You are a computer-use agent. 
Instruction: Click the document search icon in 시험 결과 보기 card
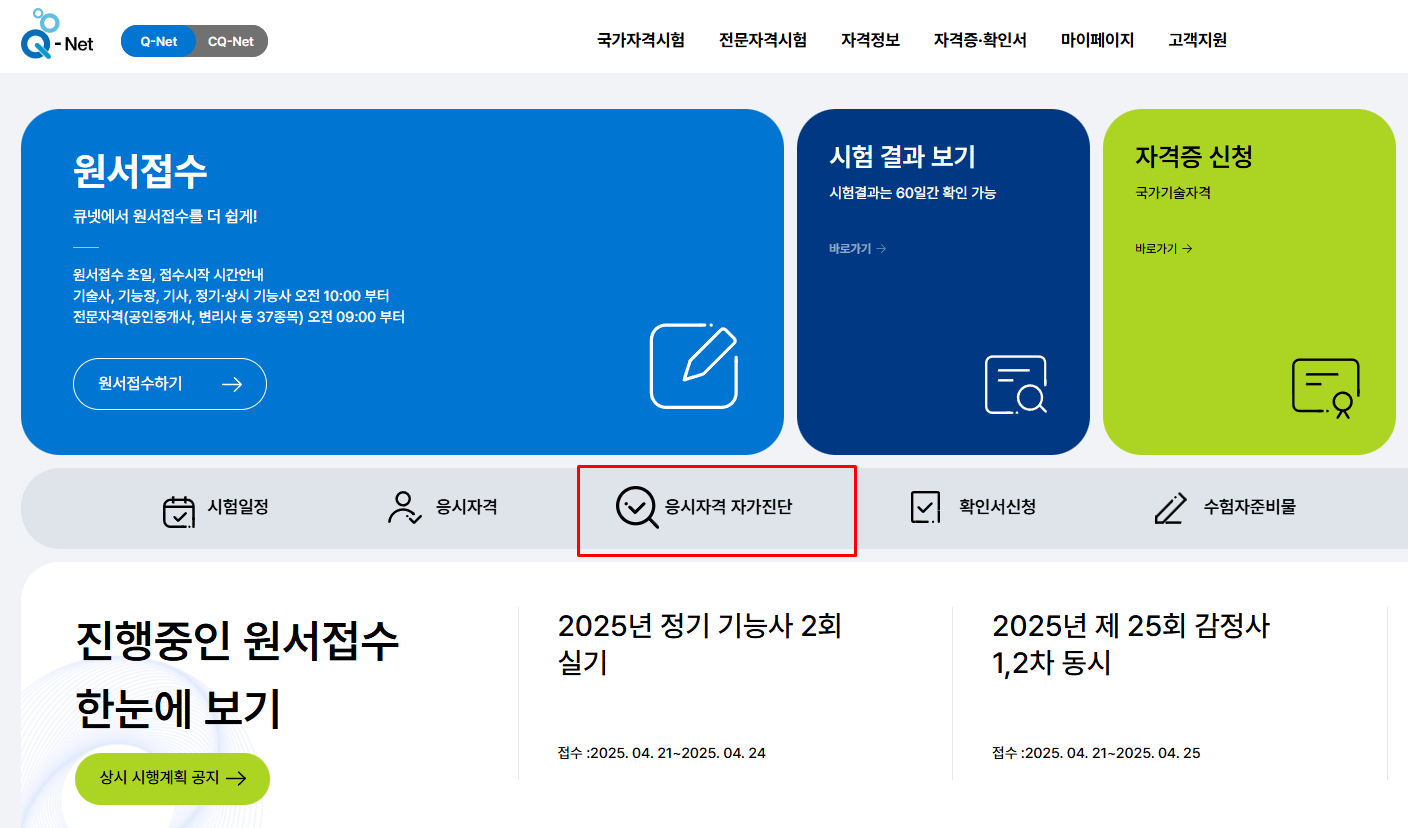click(1016, 385)
